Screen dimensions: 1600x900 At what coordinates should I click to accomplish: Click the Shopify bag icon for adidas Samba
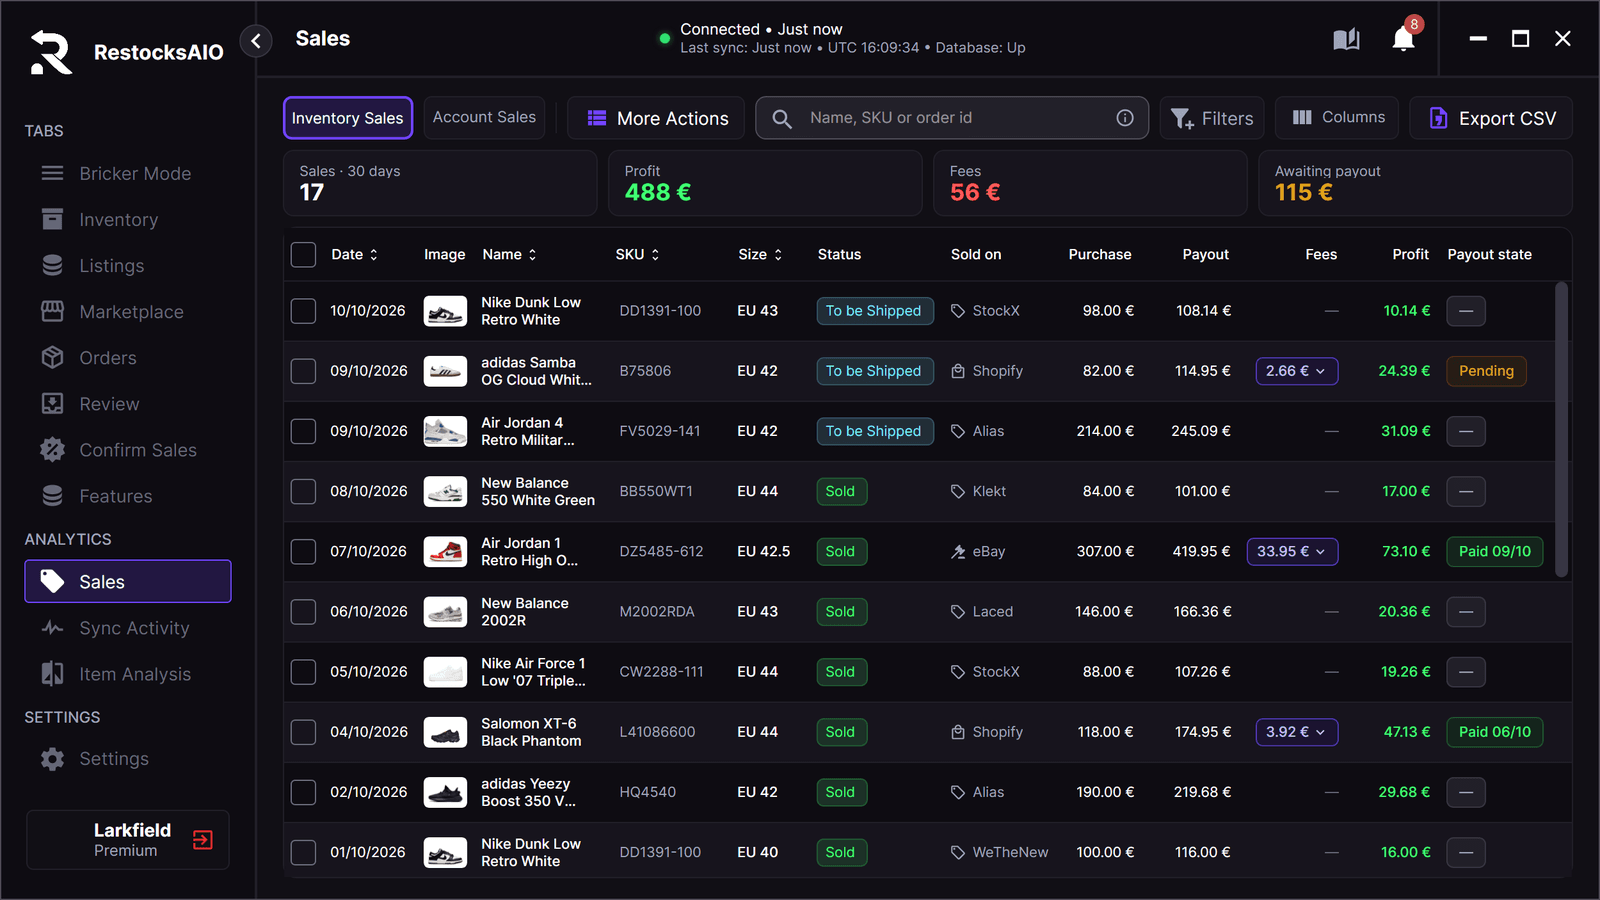click(958, 371)
